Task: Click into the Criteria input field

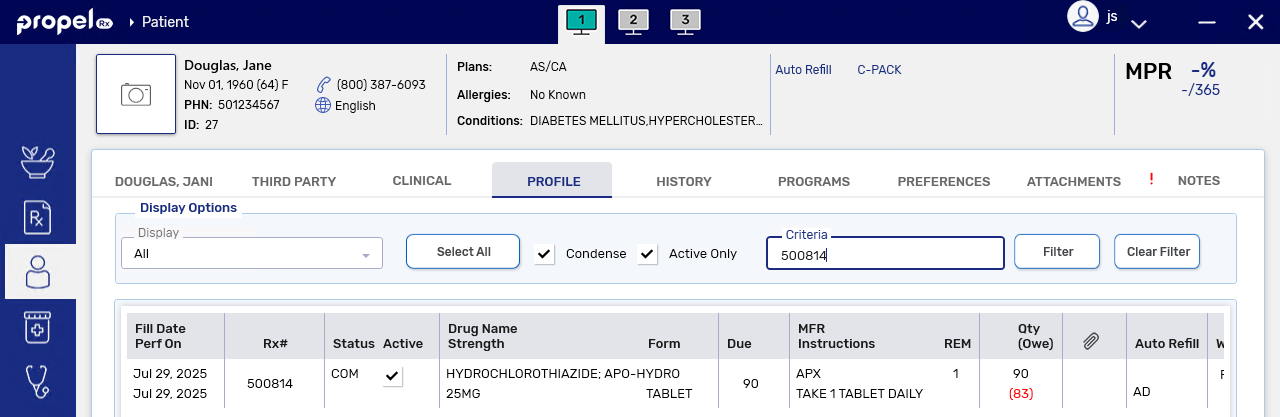Action: 884,255
